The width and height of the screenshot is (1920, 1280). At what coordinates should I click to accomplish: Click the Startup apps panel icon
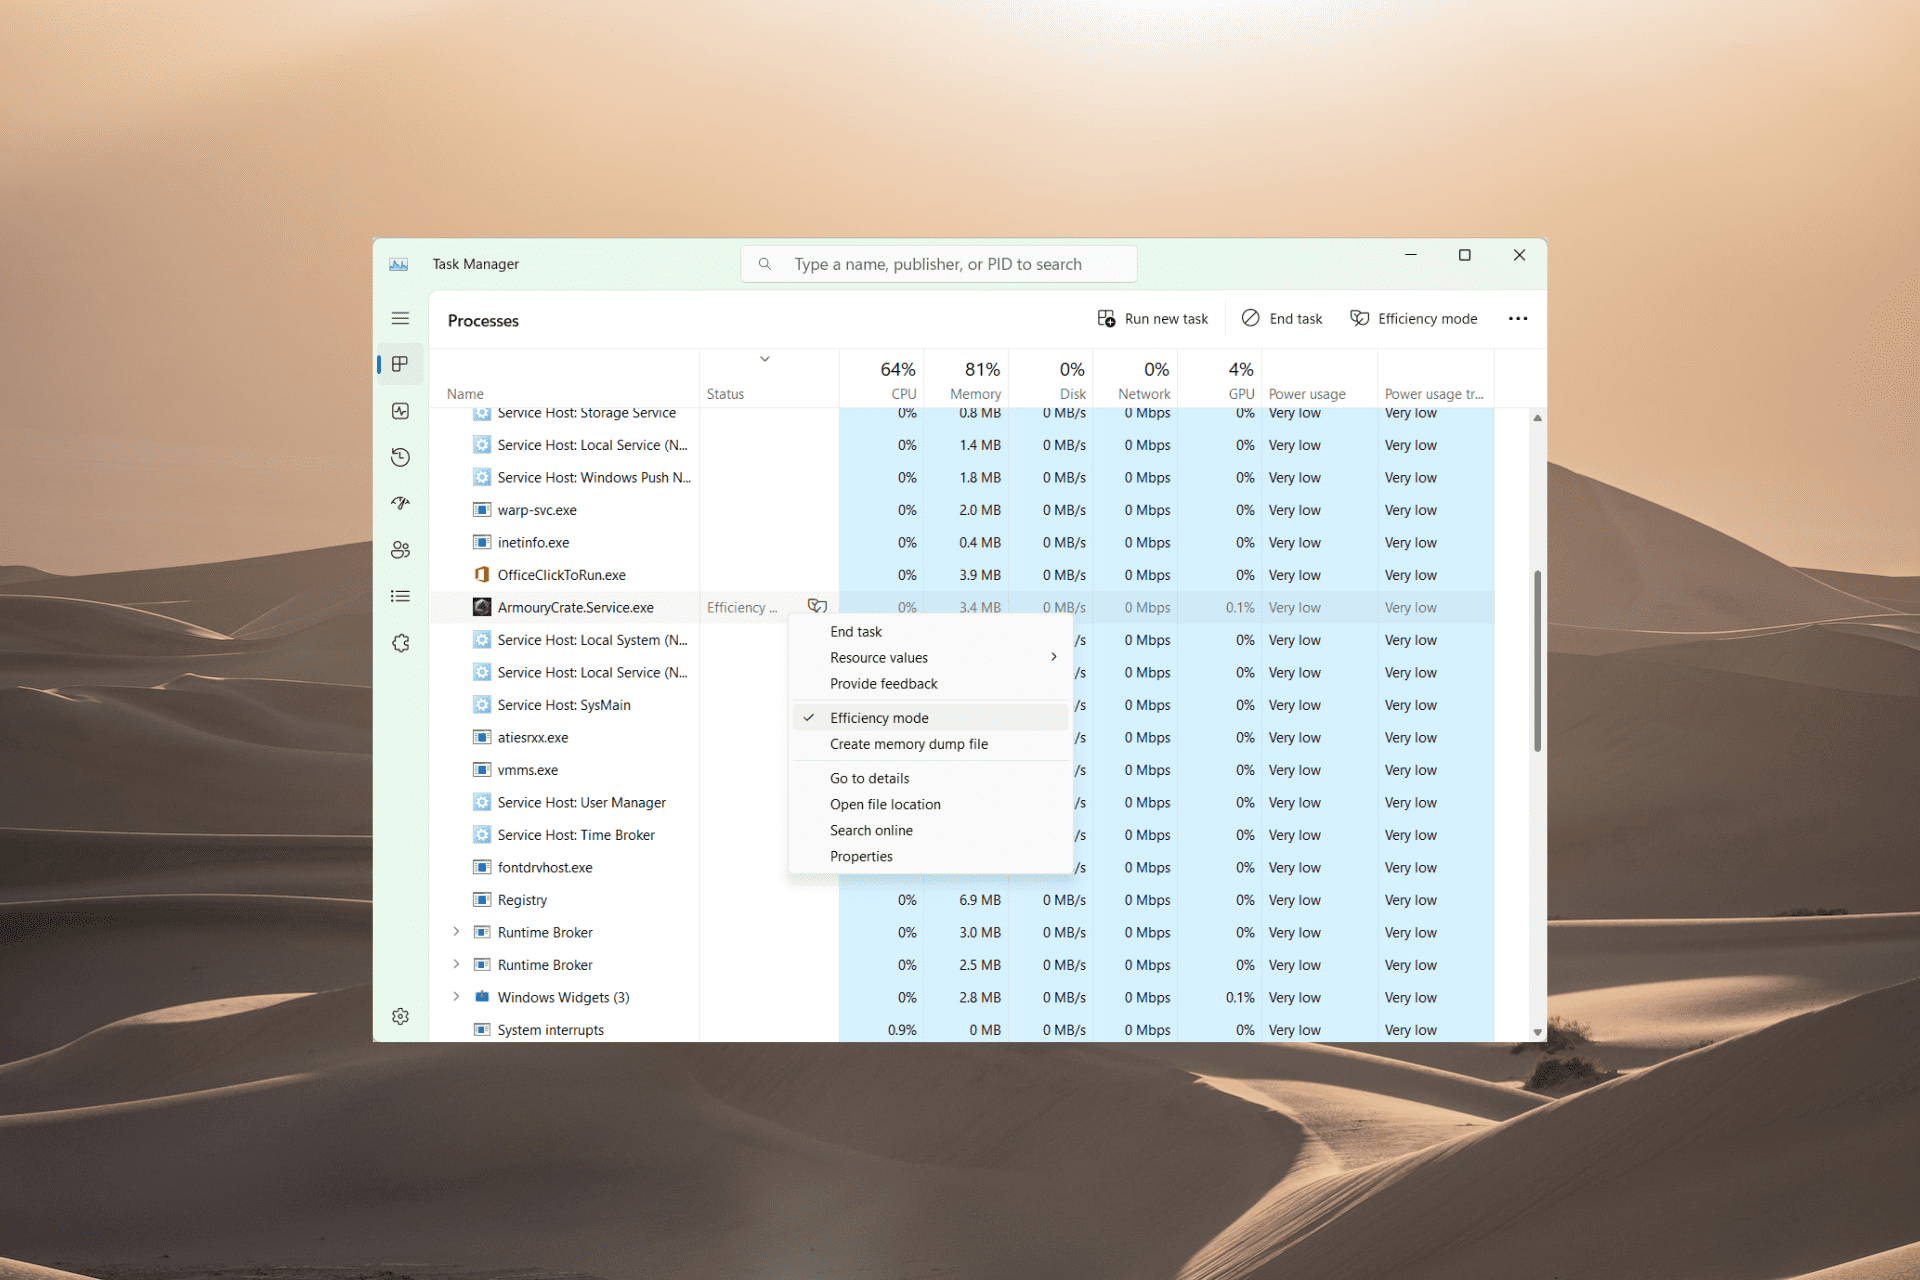403,501
